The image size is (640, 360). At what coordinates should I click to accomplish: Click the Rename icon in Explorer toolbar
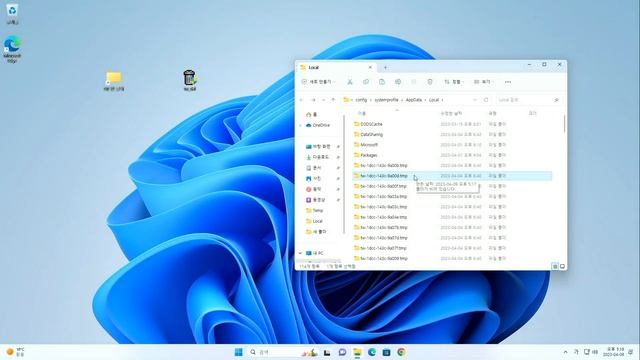coord(398,82)
